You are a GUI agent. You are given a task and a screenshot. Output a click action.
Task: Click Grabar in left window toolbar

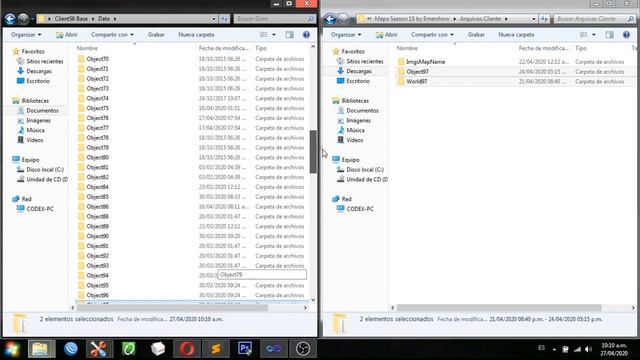tap(156, 35)
